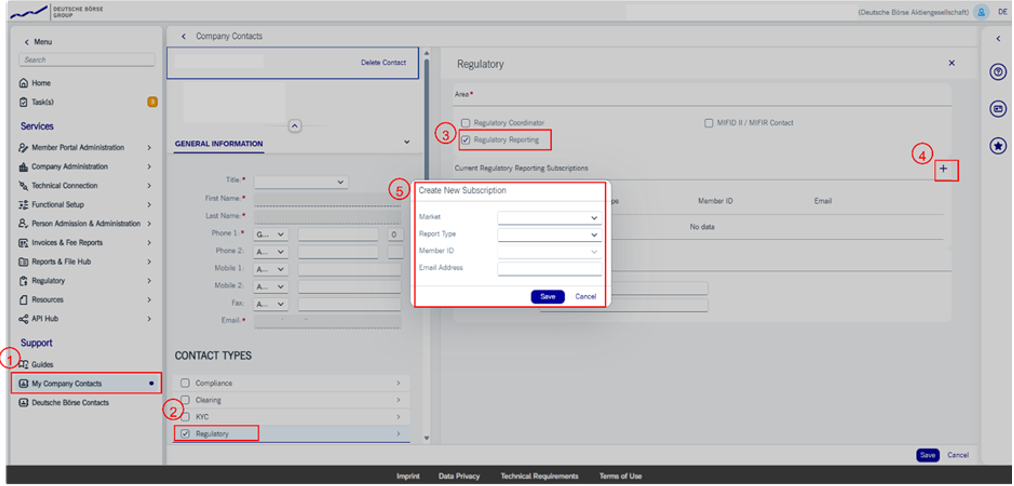The width and height of the screenshot is (1014, 486).
Task: Click the help question mark icon
Action: pyautogui.click(x=997, y=72)
